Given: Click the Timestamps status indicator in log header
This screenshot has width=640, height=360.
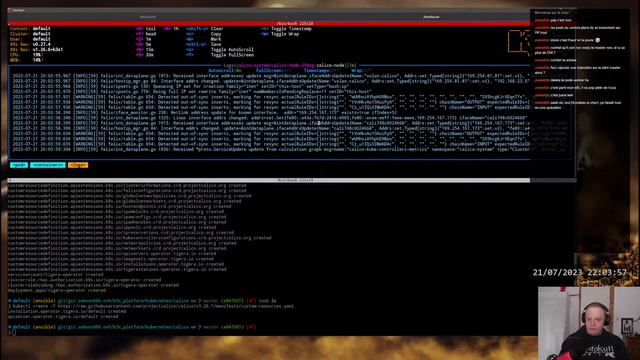Looking at the screenshot, I should [x=321, y=70].
